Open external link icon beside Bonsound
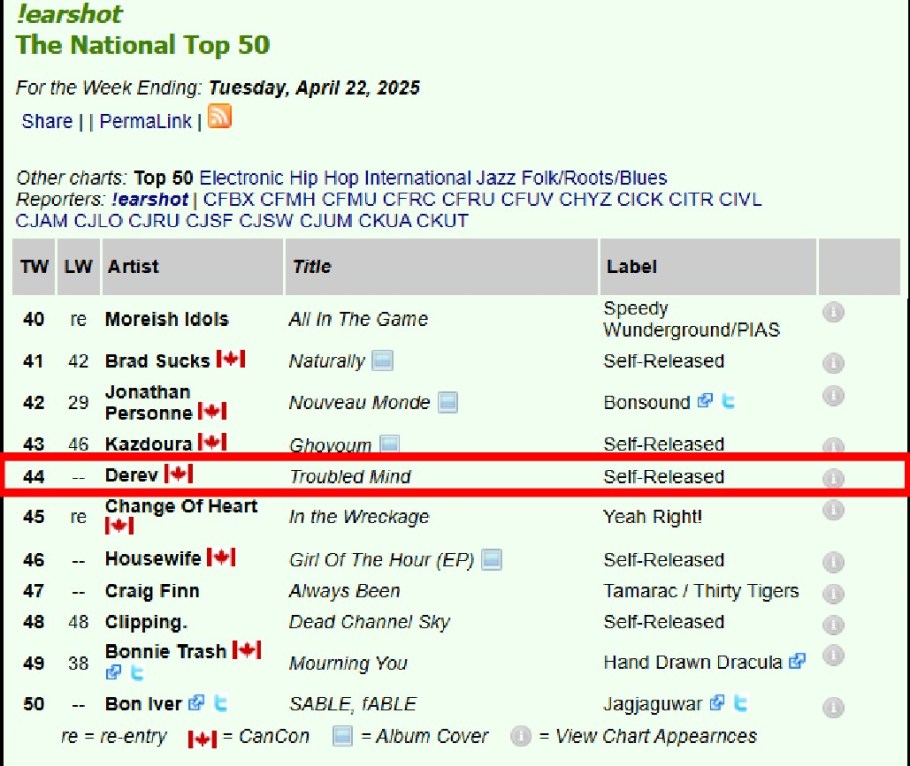The height and width of the screenshot is (766, 910). coord(706,401)
